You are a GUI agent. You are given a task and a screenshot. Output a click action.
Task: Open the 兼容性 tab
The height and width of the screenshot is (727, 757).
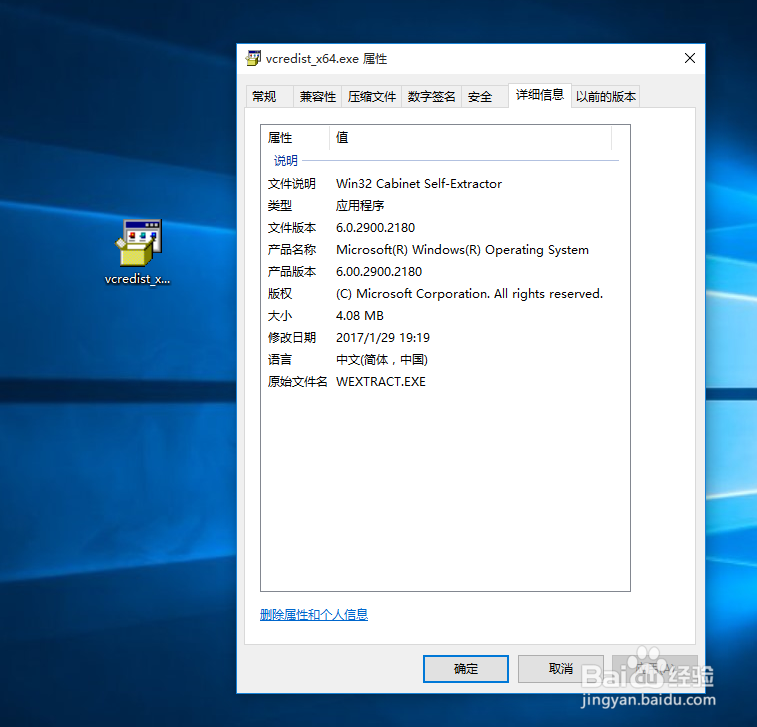[317, 97]
